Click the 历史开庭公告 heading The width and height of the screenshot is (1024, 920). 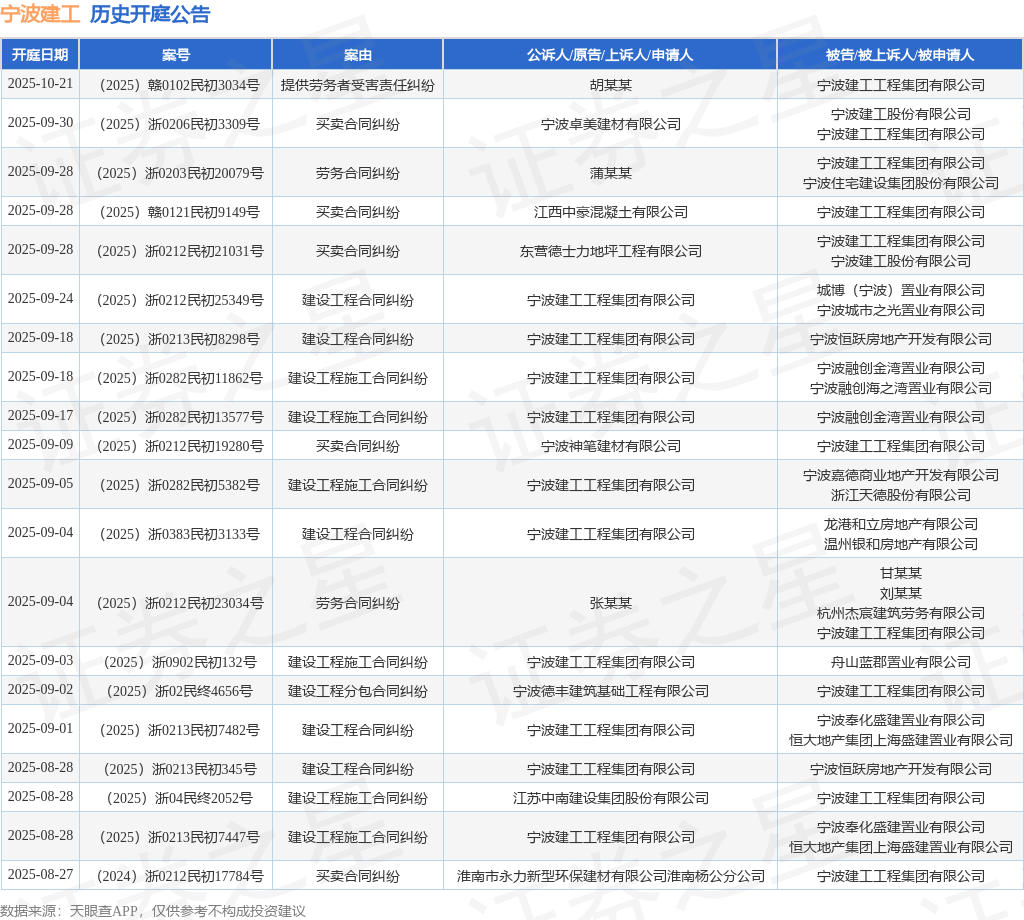[x=150, y=14]
